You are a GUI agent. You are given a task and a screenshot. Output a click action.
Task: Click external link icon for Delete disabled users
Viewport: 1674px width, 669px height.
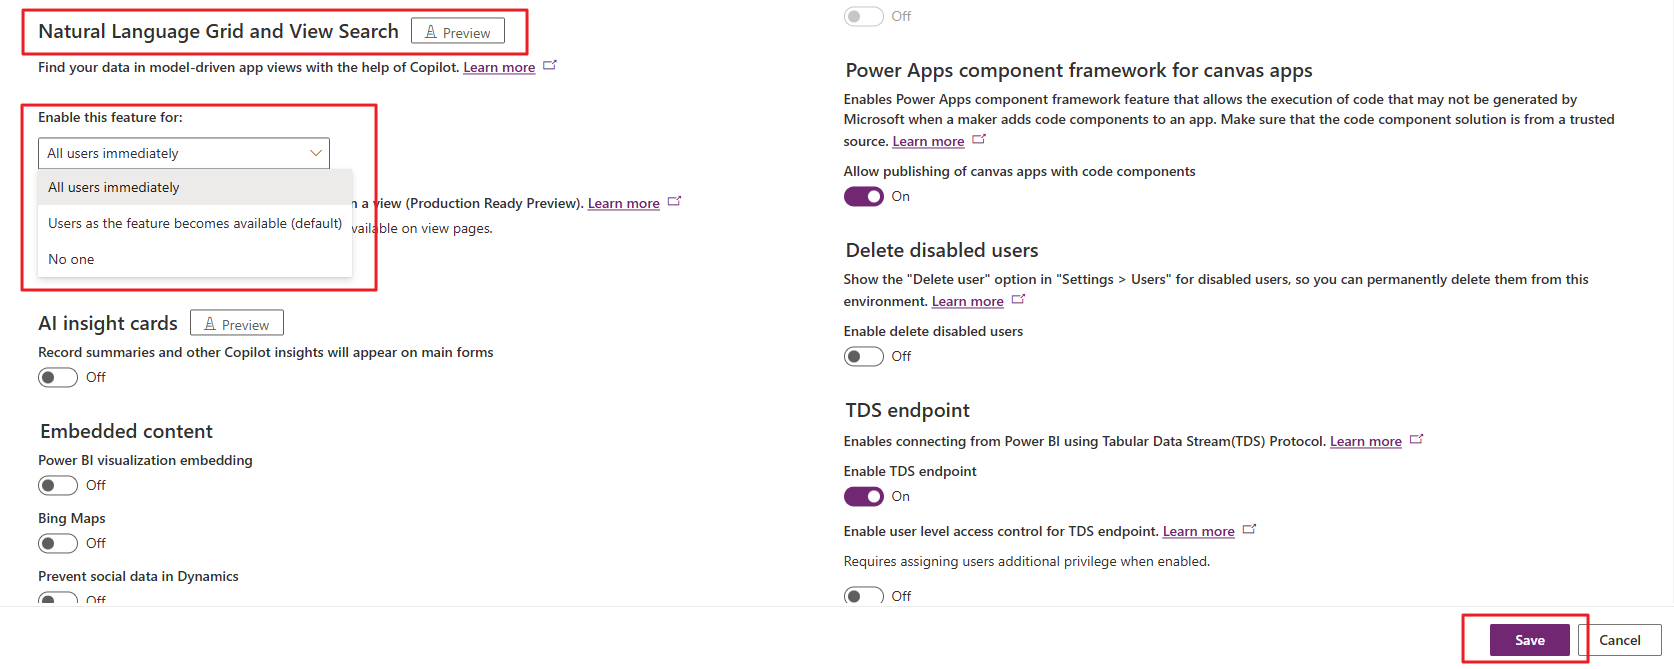tap(1018, 300)
